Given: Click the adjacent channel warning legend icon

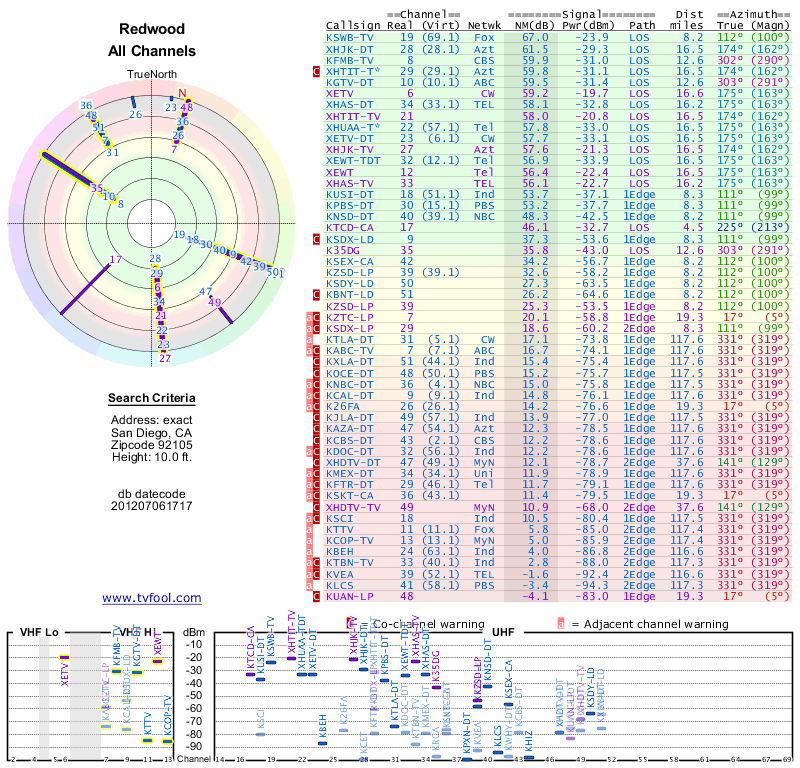Looking at the screenshot, I should click(x=561, y=624).
